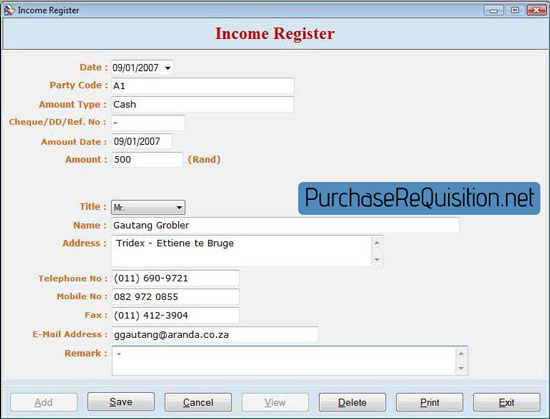Image resolution: width=550 pixels, height=419 pixels.
Task: Click the Save button
Action: [121, 402]
